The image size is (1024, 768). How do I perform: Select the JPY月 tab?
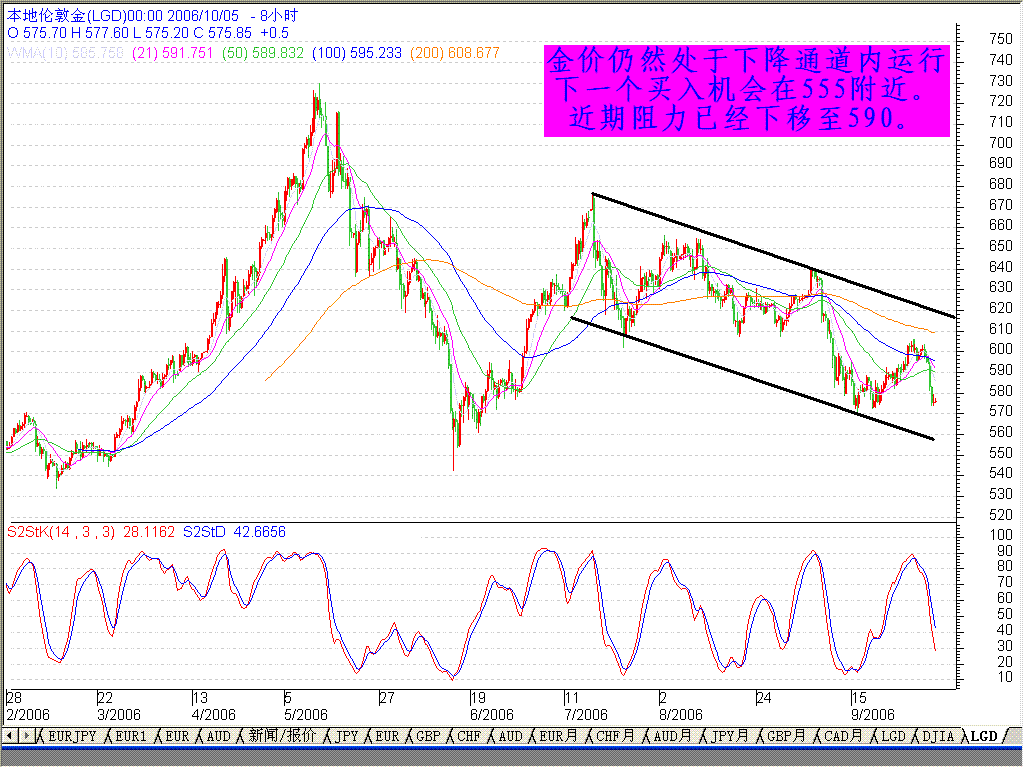[729, 736]
